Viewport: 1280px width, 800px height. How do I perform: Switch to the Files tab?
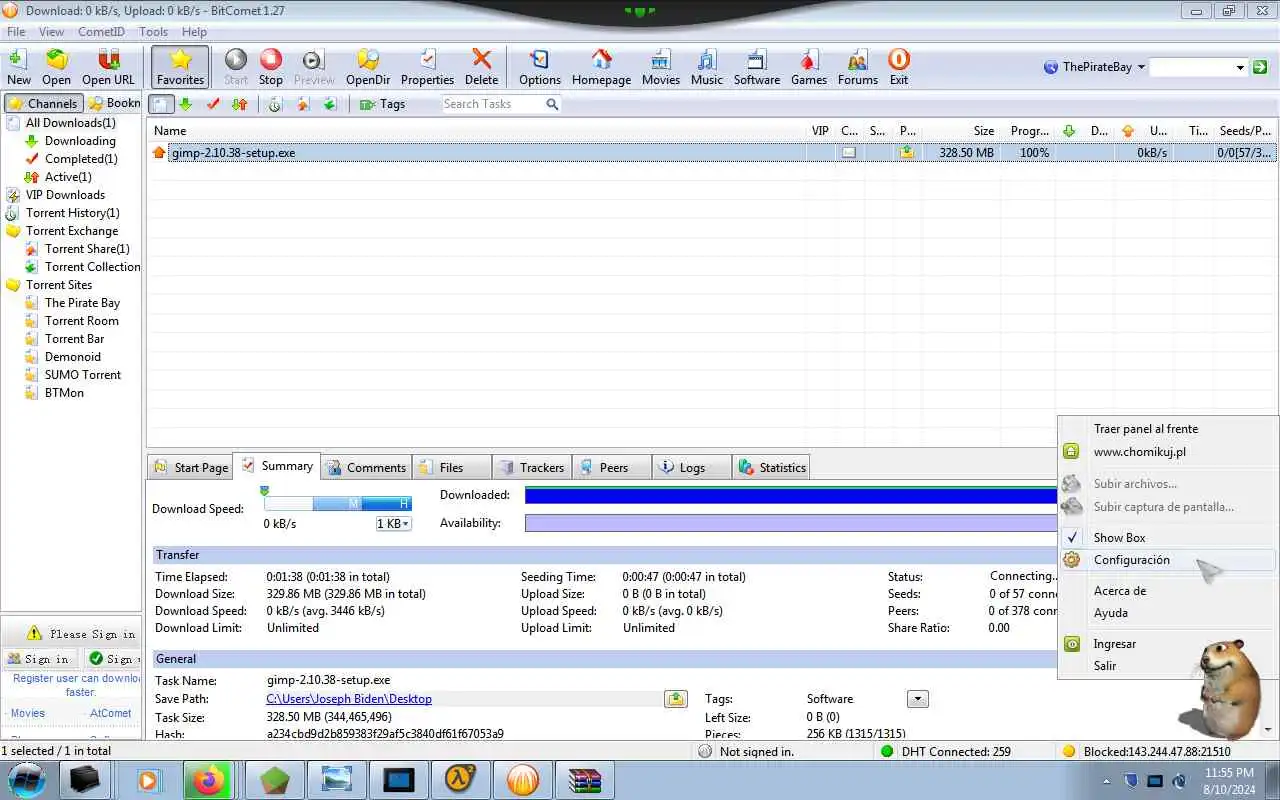(x=451, y=467)
